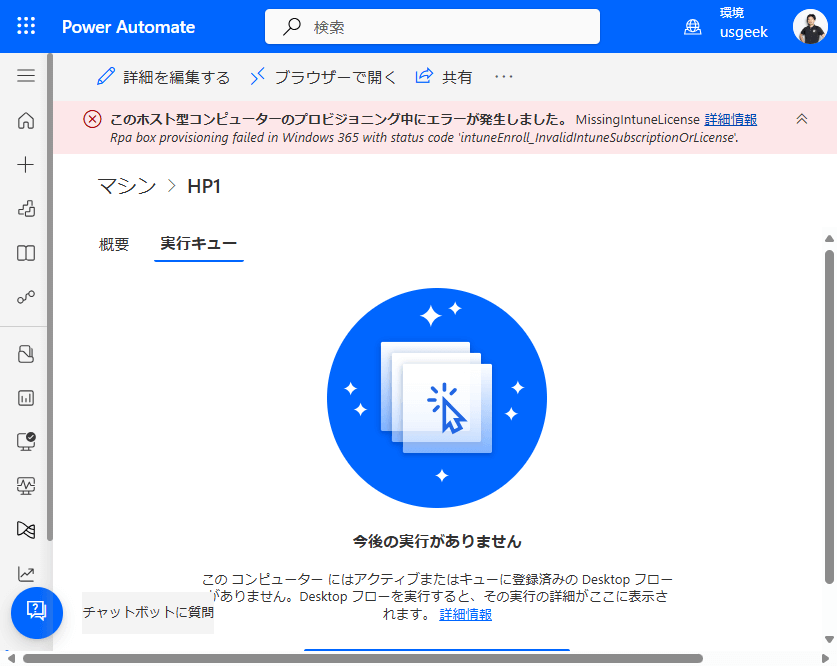
Task: Click the vertical scrollbar up arrow
Action: [829, 238]
